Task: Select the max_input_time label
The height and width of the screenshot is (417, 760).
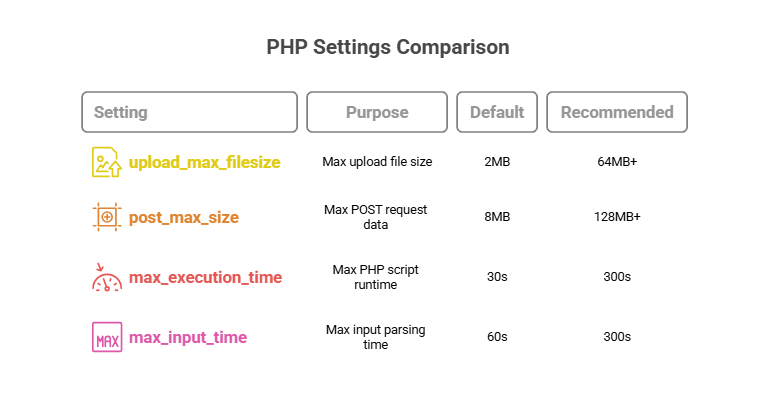Action: (188, 337)
